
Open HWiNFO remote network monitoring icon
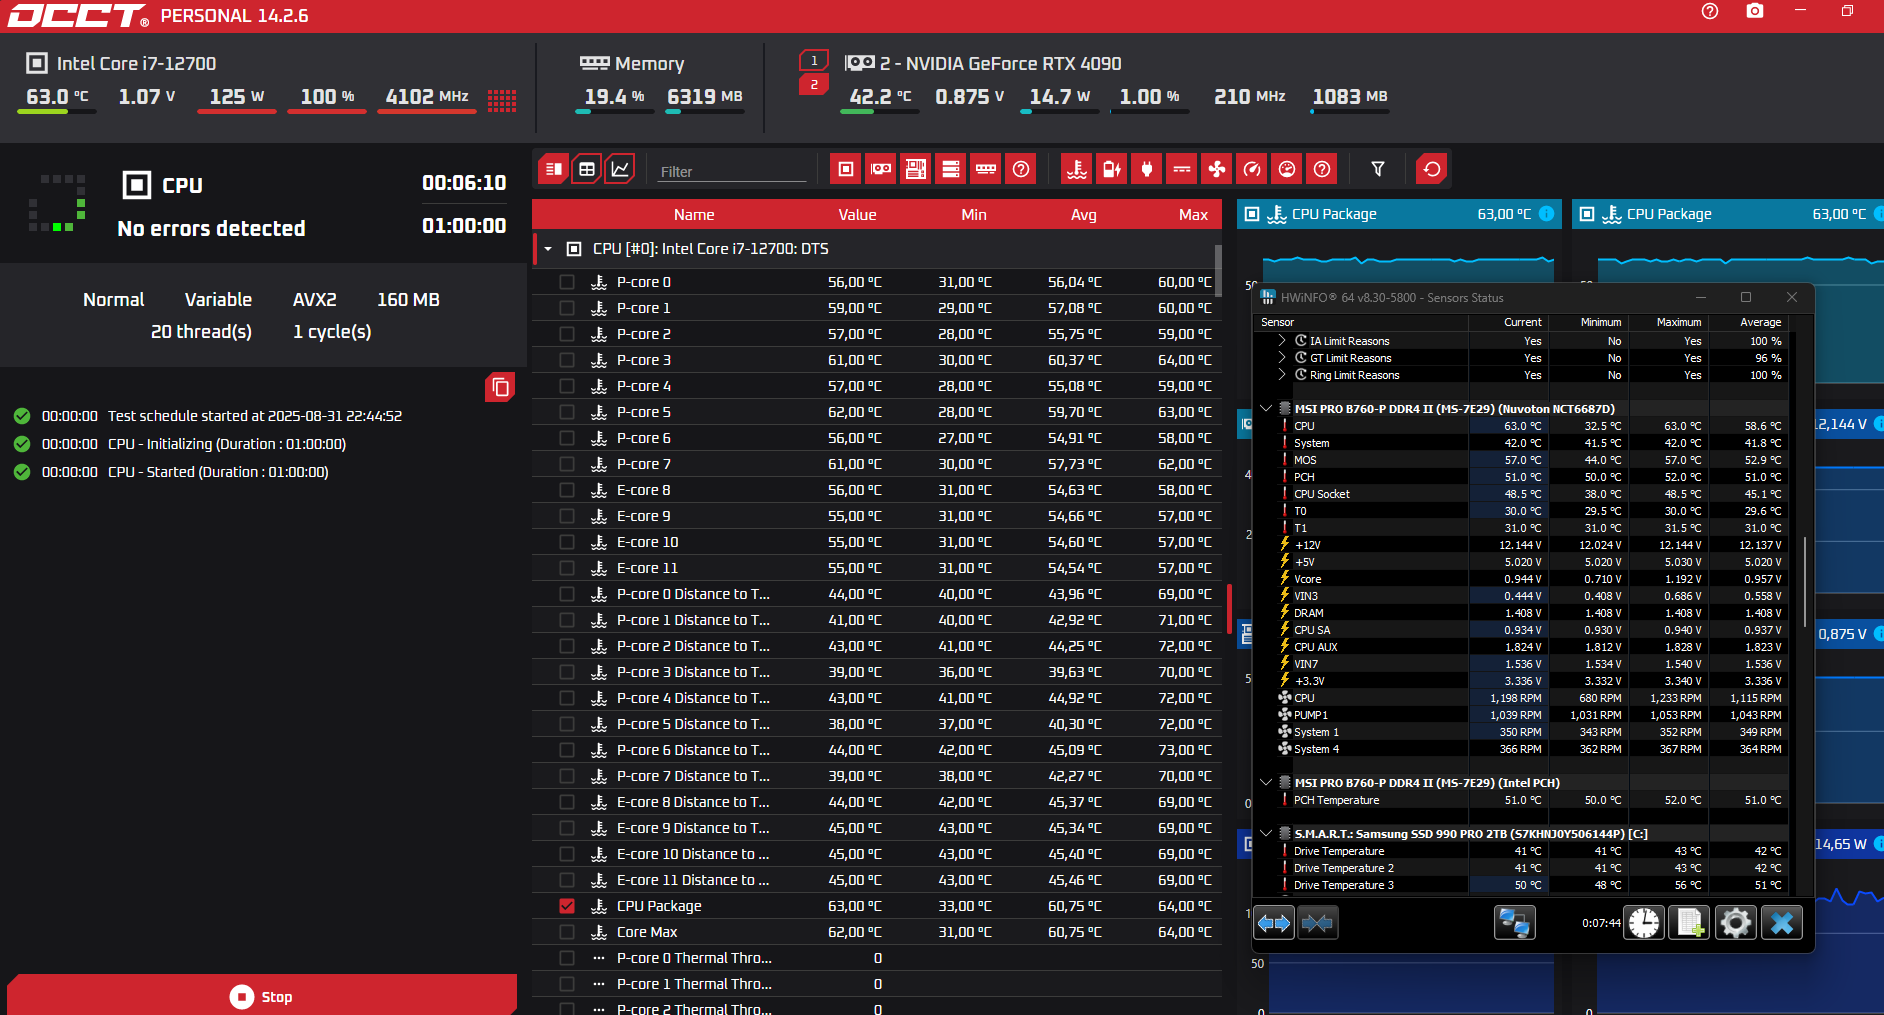point(1515,923)
